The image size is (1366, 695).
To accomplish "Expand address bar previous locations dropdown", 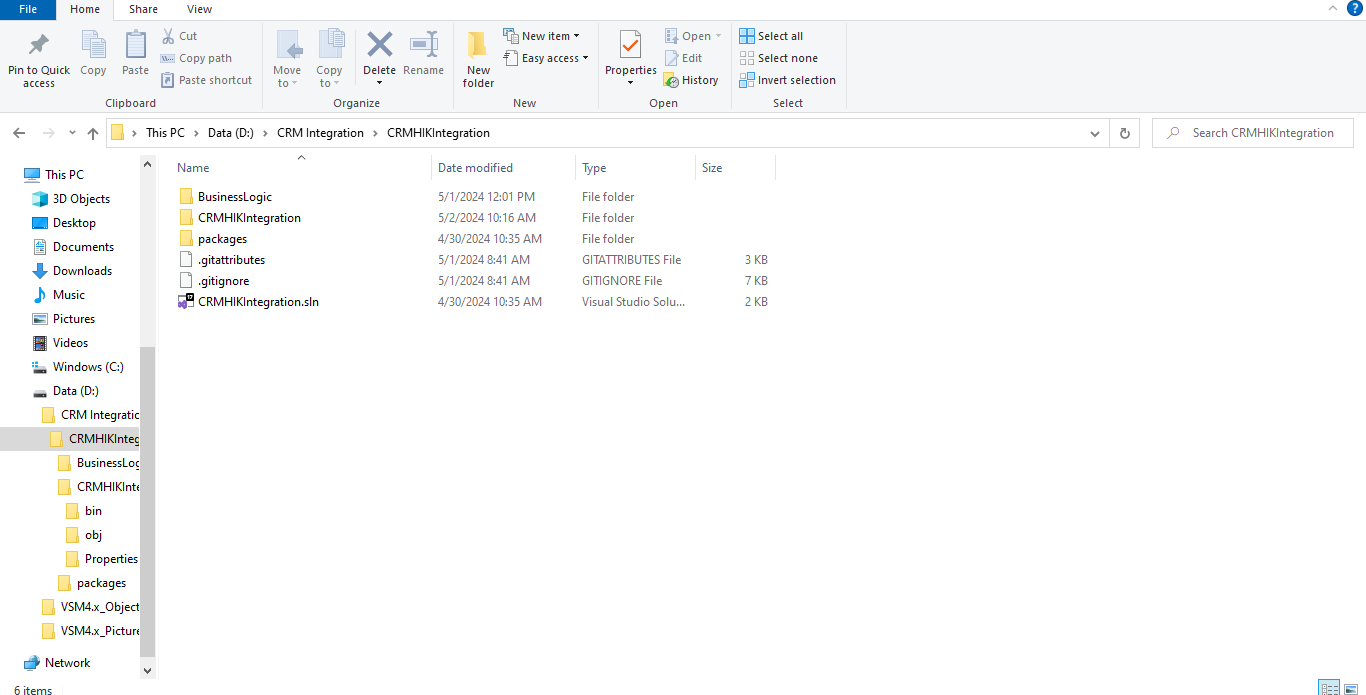I will 1097,133.
